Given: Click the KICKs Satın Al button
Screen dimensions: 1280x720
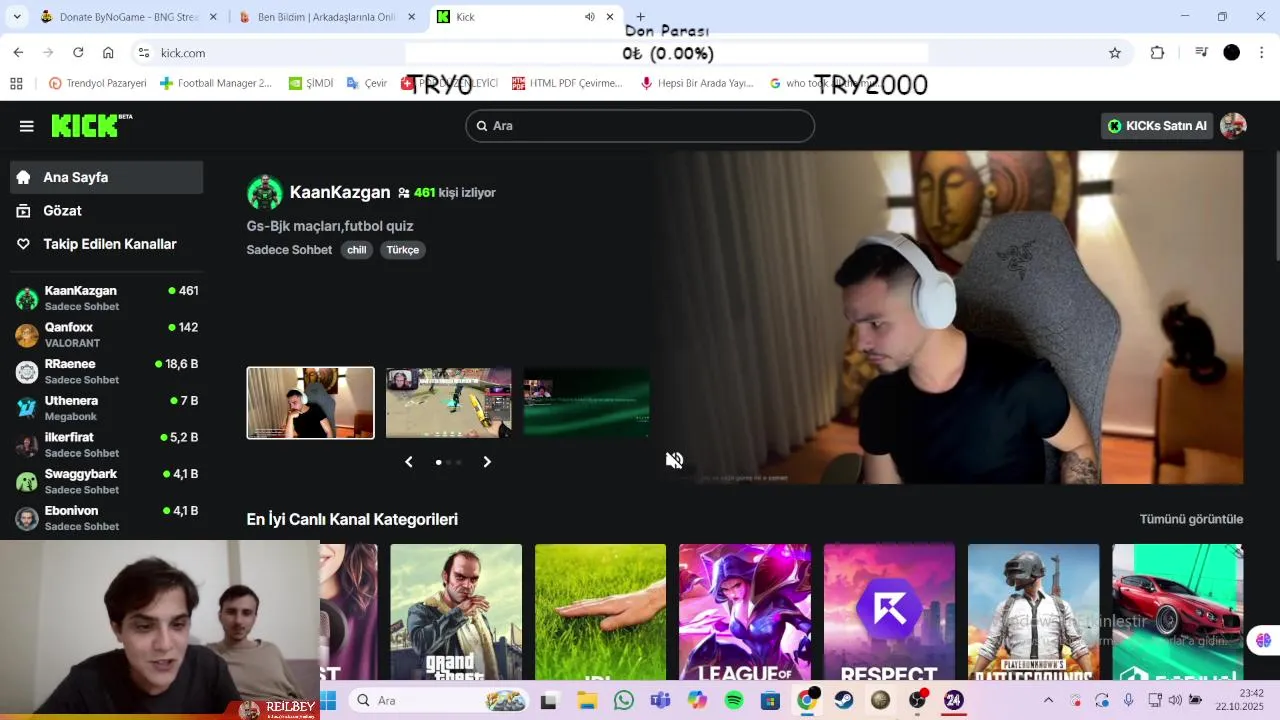Looking at the screenshot, I should pos(1156,126).
